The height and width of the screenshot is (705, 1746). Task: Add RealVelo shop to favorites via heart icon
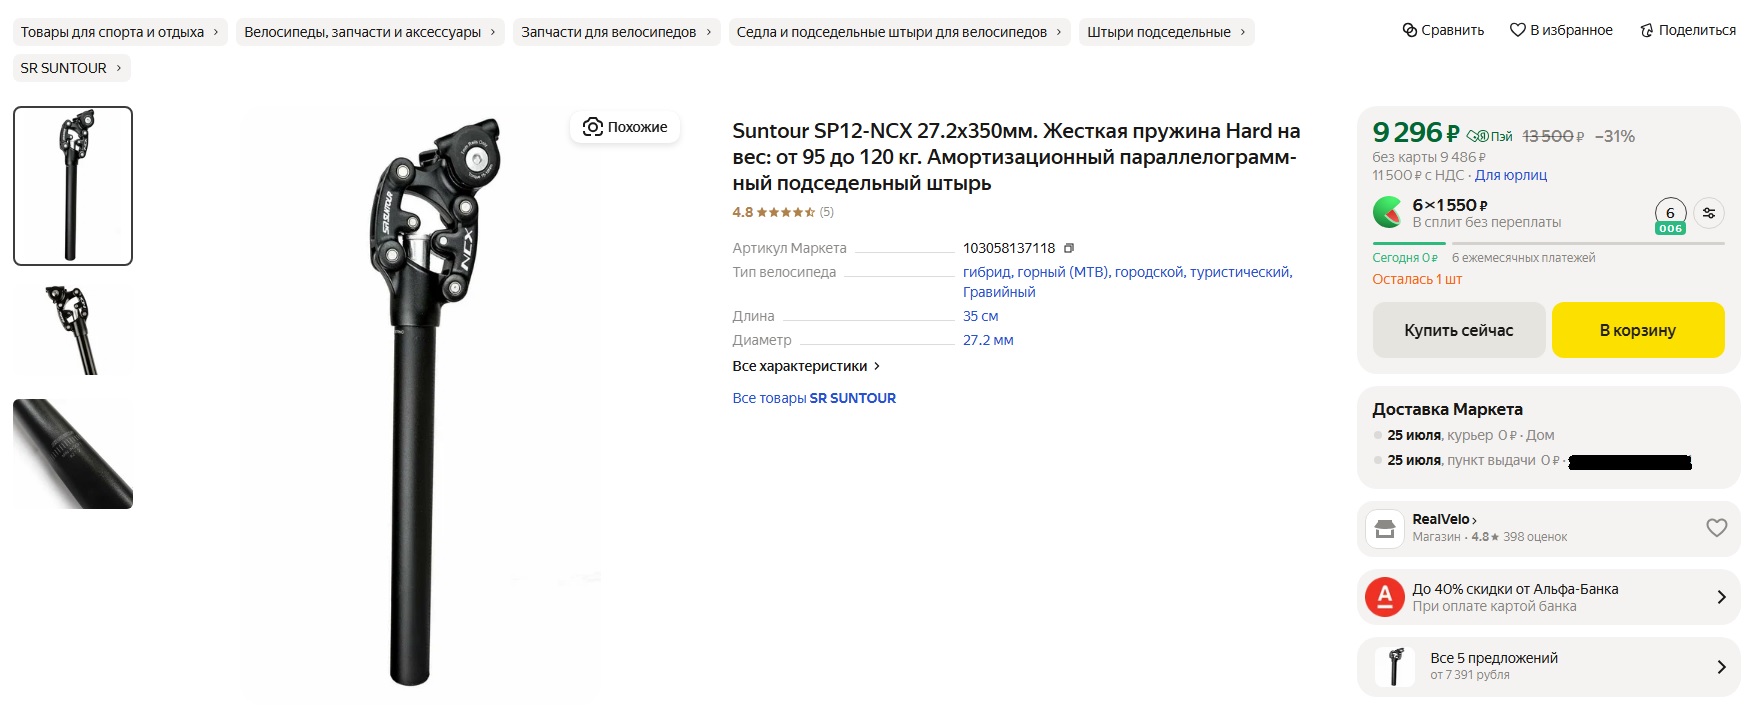[x=1716, y=528]
